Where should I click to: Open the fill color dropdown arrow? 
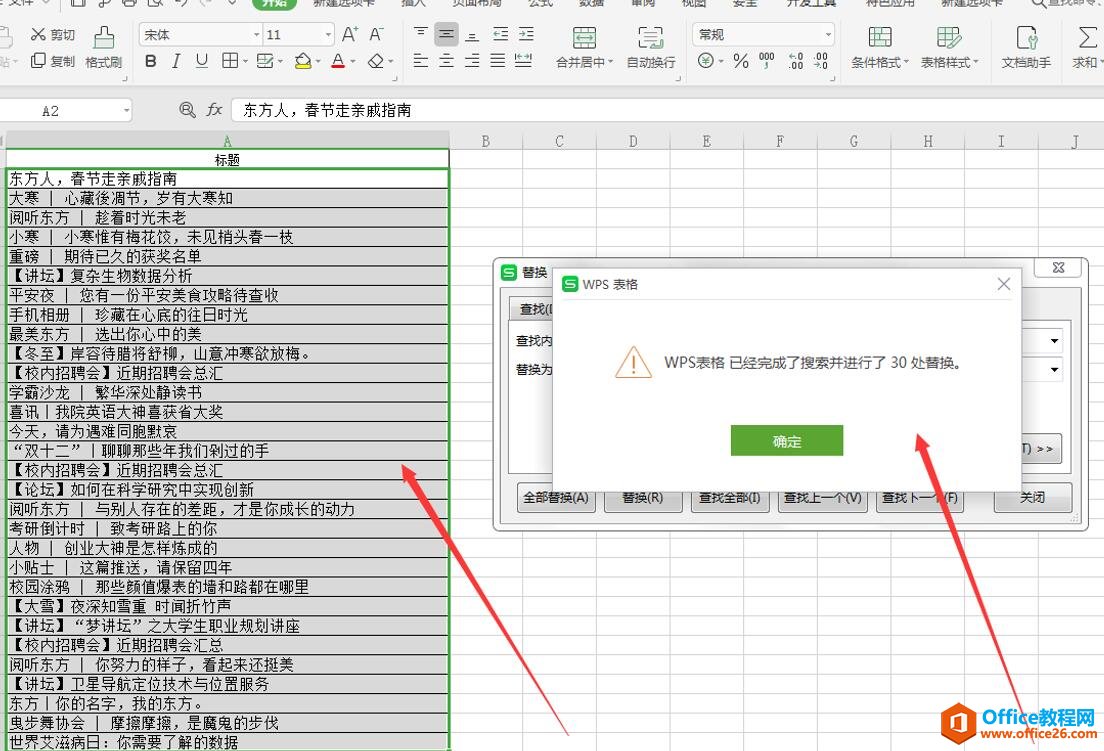(x=318, y=62)
